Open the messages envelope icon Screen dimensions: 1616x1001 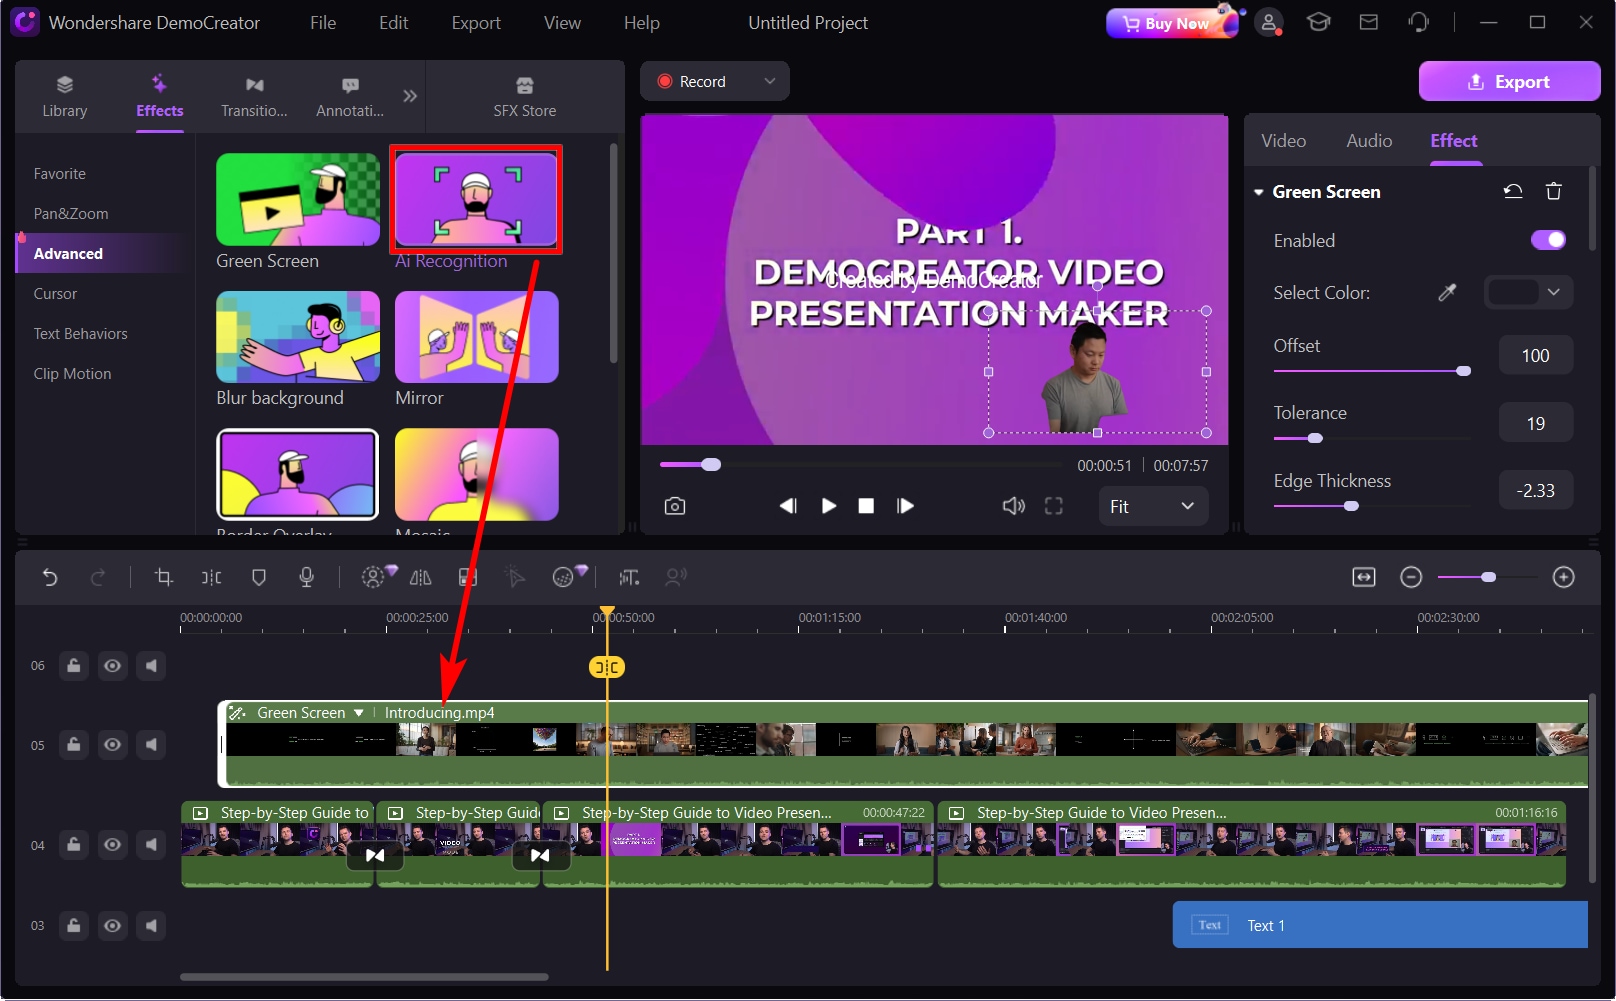(x=1369, y=22)
